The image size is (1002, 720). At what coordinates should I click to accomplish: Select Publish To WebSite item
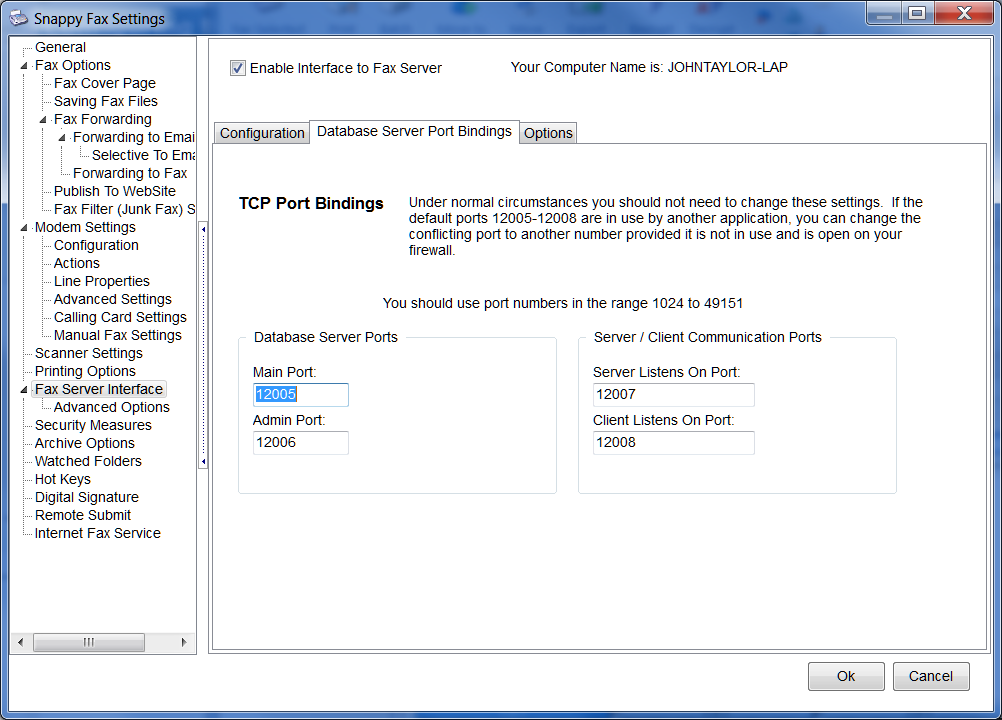tap(114, 191)
